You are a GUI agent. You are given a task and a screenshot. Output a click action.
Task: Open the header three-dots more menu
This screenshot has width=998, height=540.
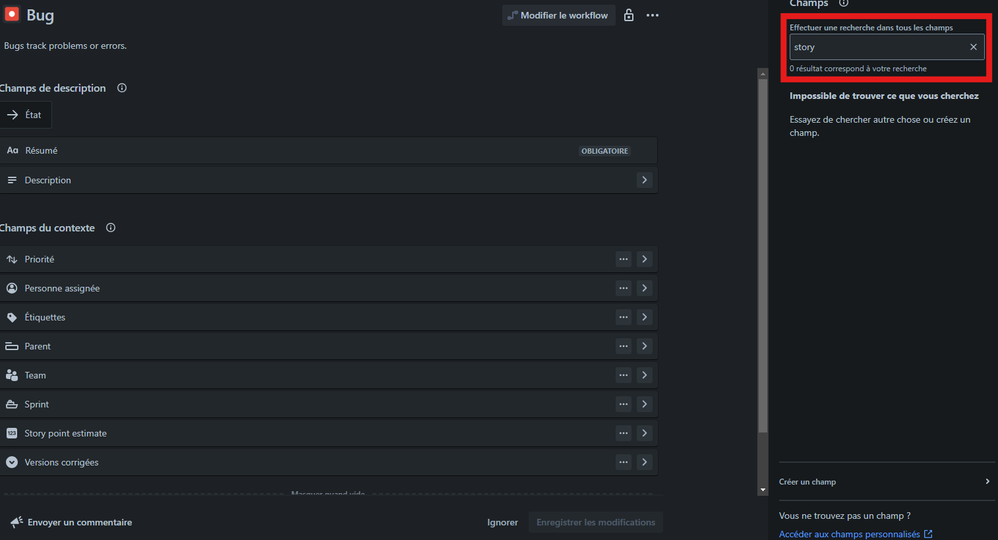pyautogui.click(x=652, y=15)
